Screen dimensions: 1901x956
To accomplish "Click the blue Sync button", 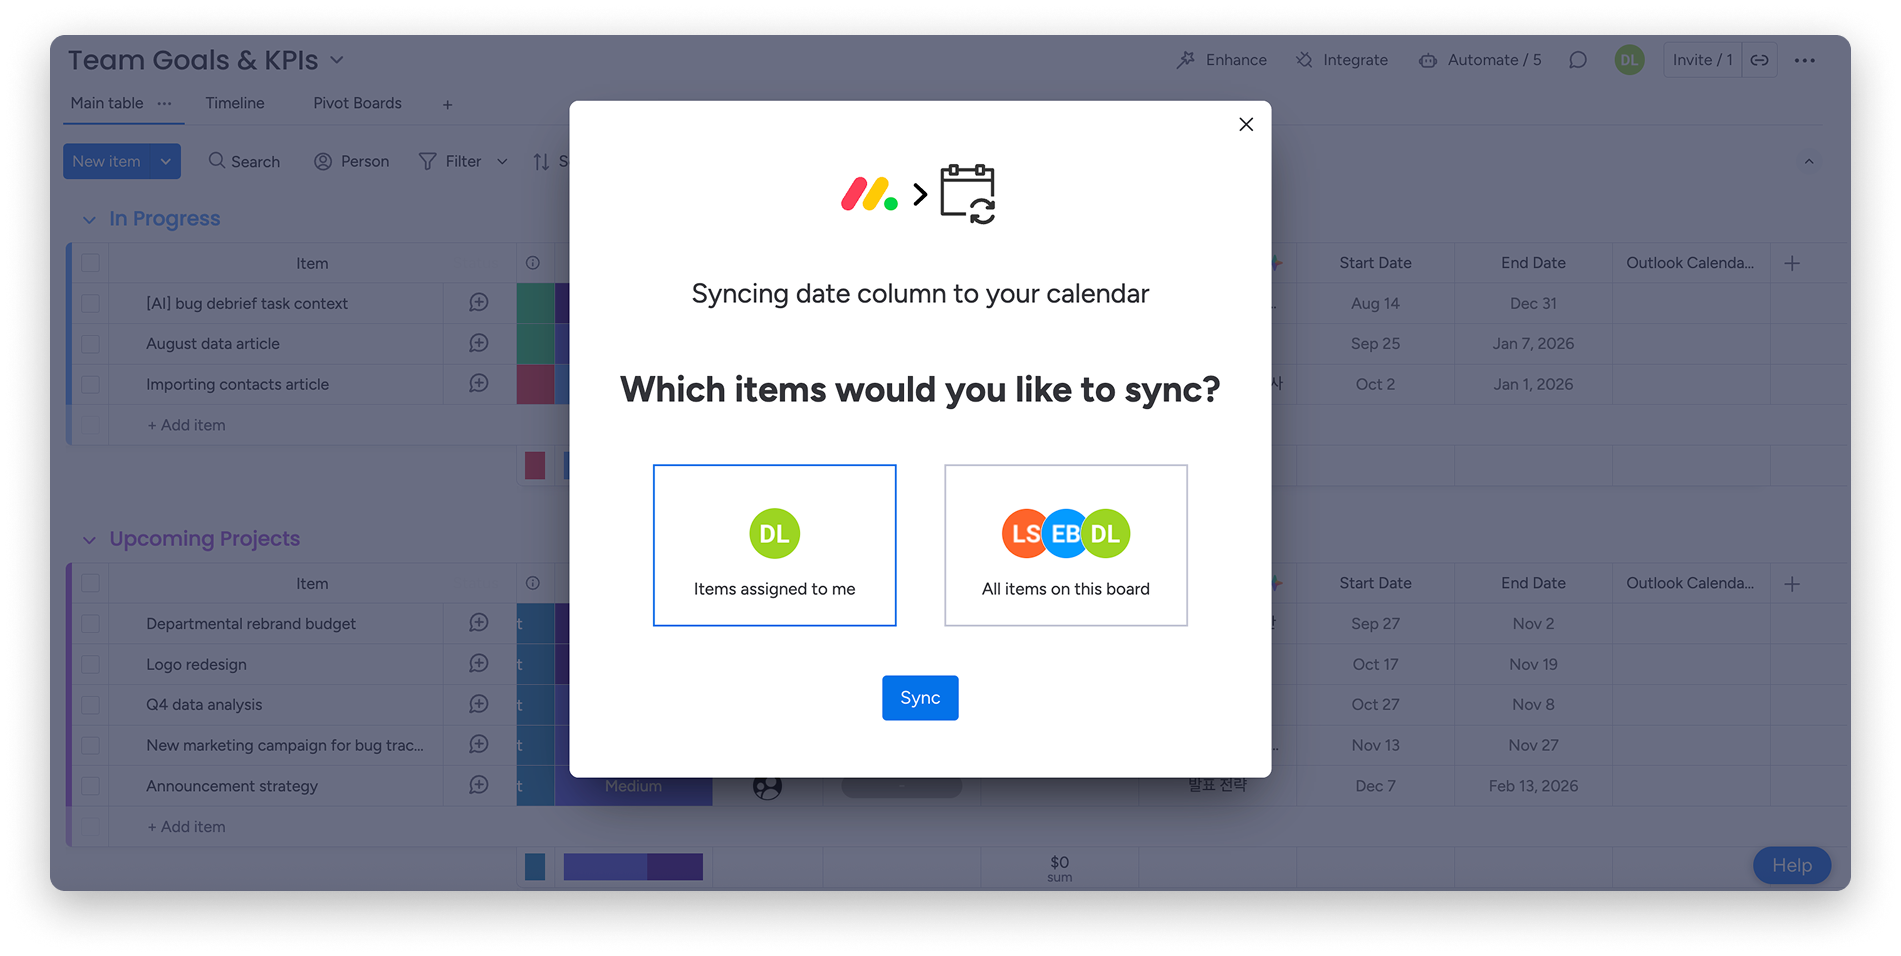I will (920, 698).
